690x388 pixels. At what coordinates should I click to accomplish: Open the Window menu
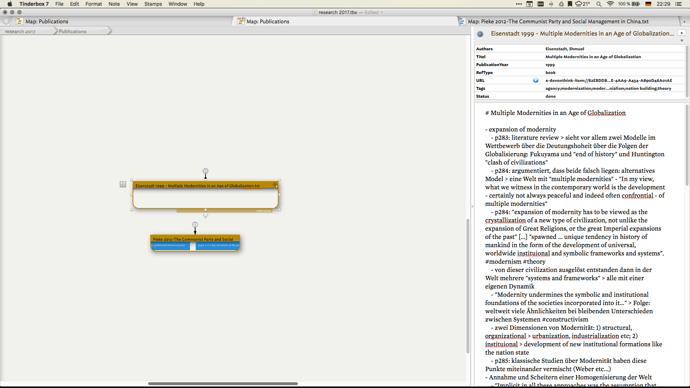tap(178, 4)
